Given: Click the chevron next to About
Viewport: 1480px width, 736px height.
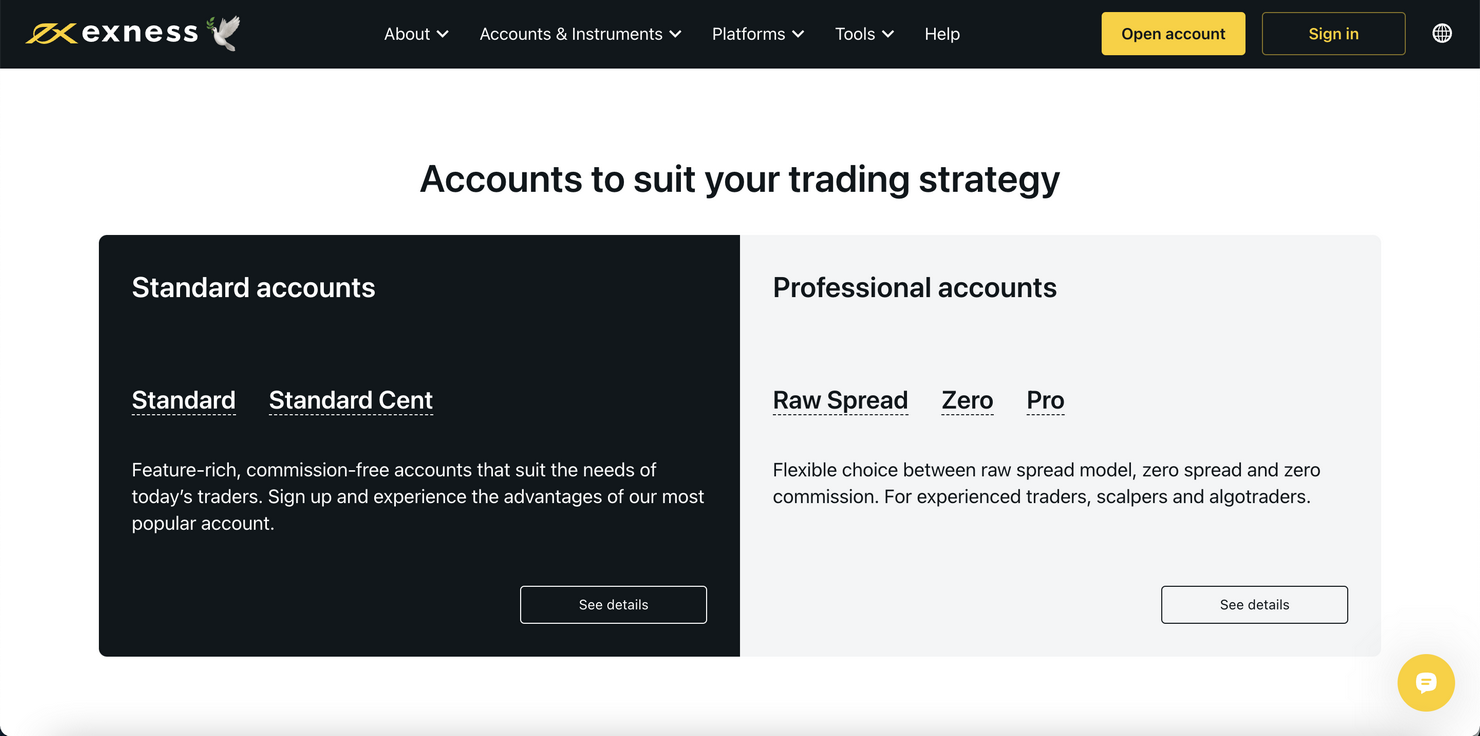Looking at the screenshot, I should click(x=443, y=33).
